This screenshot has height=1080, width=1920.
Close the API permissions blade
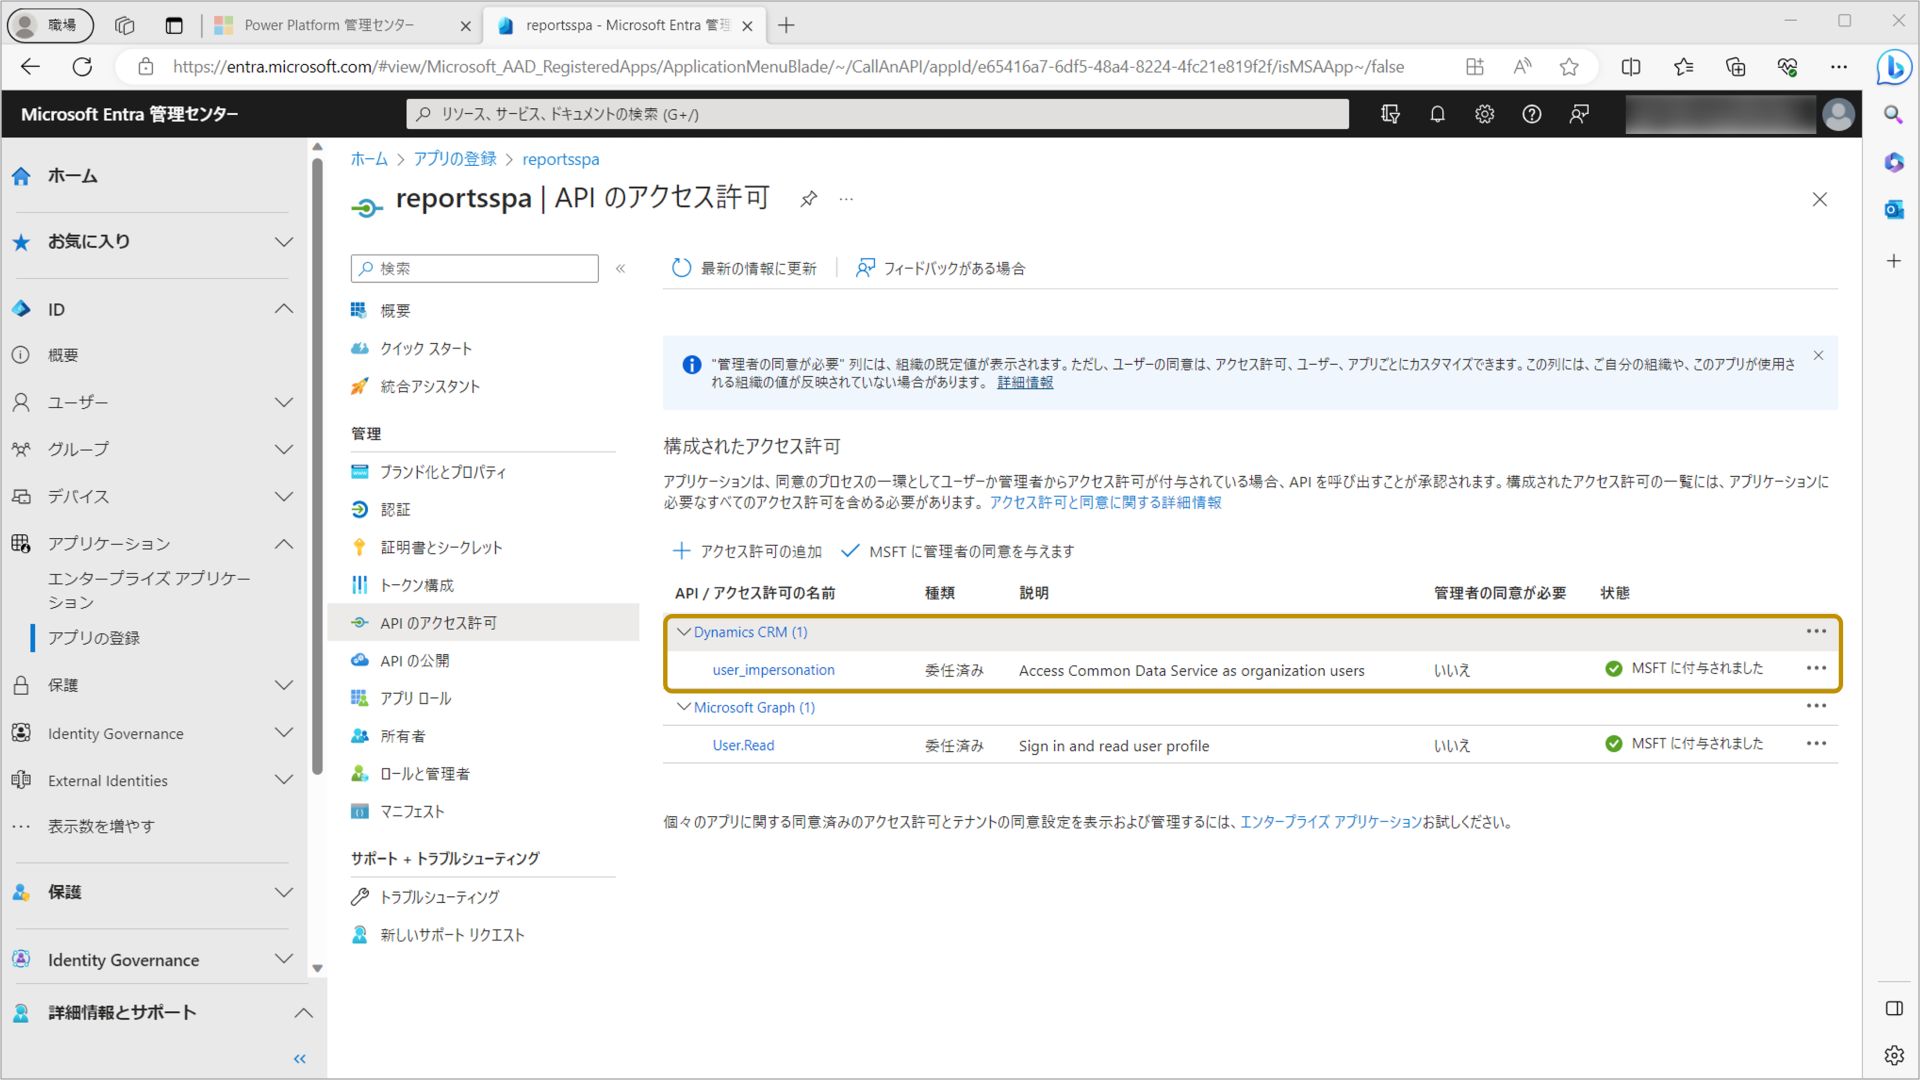(1819, 199)
